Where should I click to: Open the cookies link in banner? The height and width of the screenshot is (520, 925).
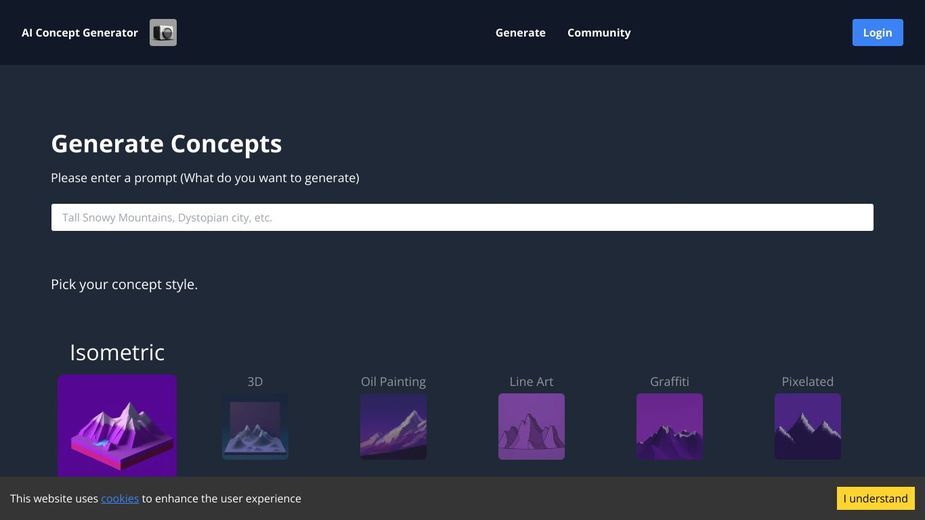(x=120, y=499)
